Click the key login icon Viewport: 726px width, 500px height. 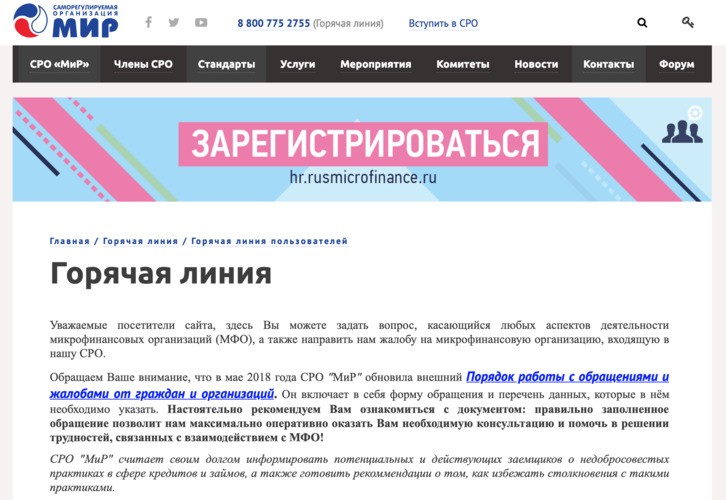(688, 22)
